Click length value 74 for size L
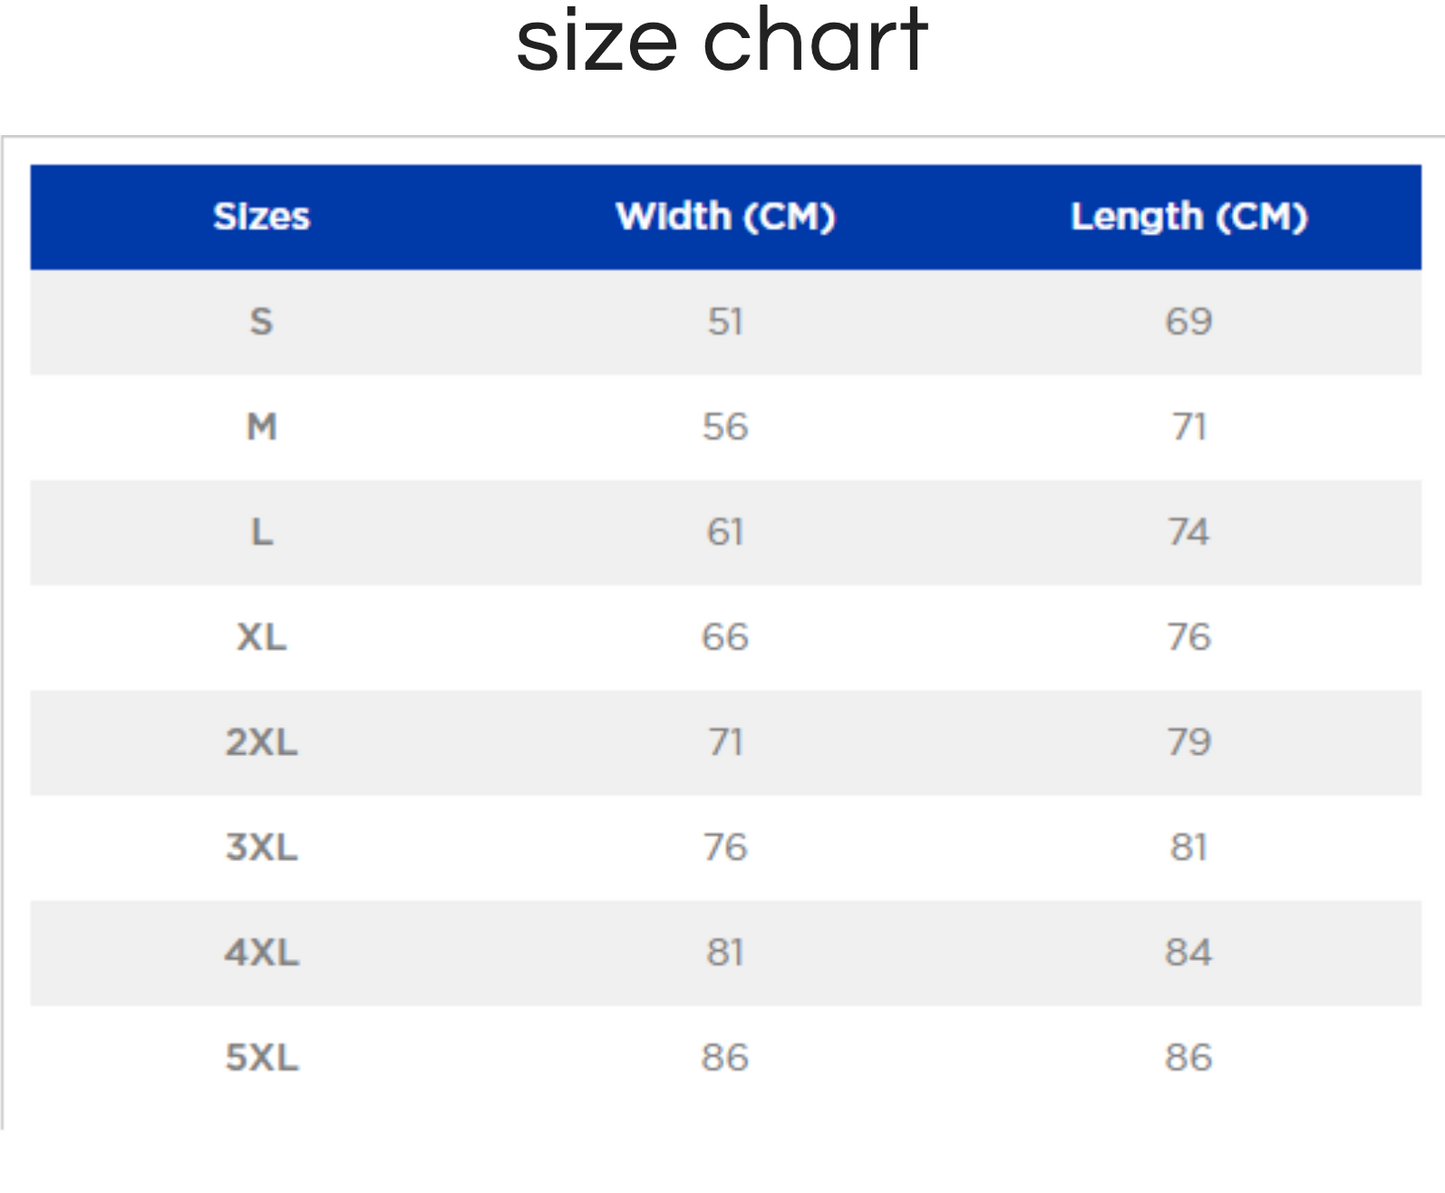1445x1193 pixels. 1189,532
